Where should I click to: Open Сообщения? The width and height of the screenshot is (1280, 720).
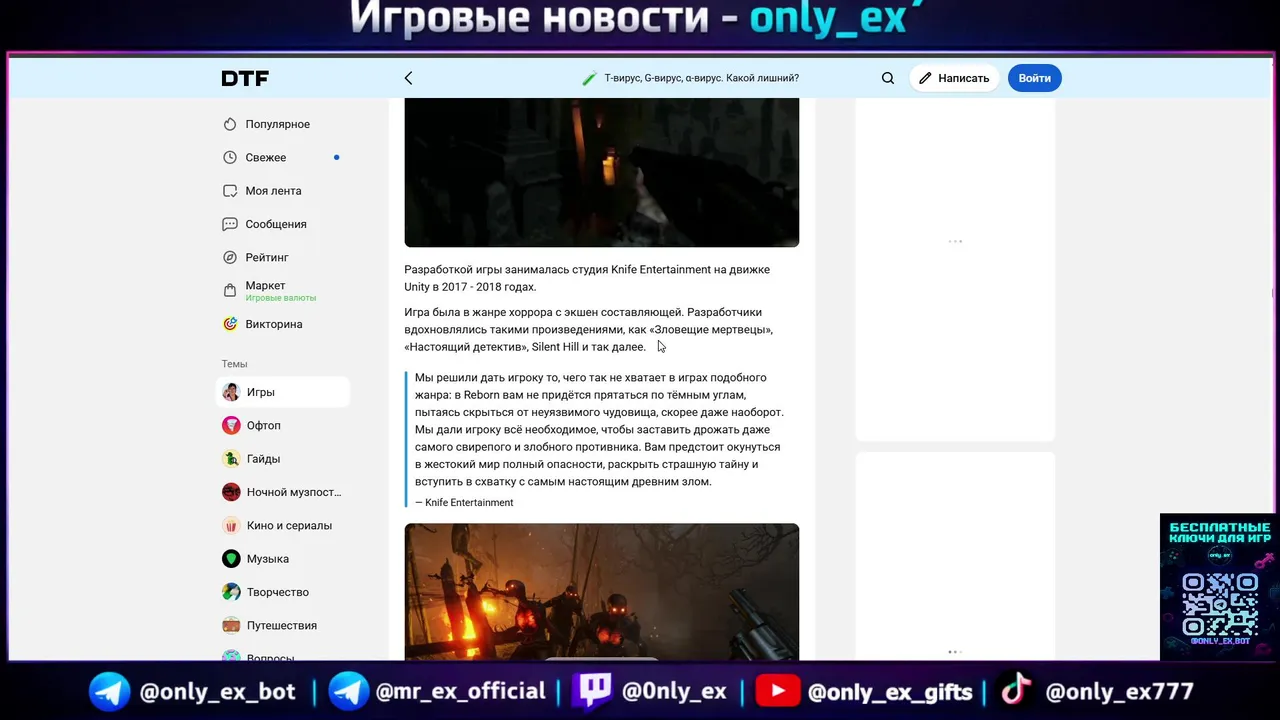coord(276,224)
